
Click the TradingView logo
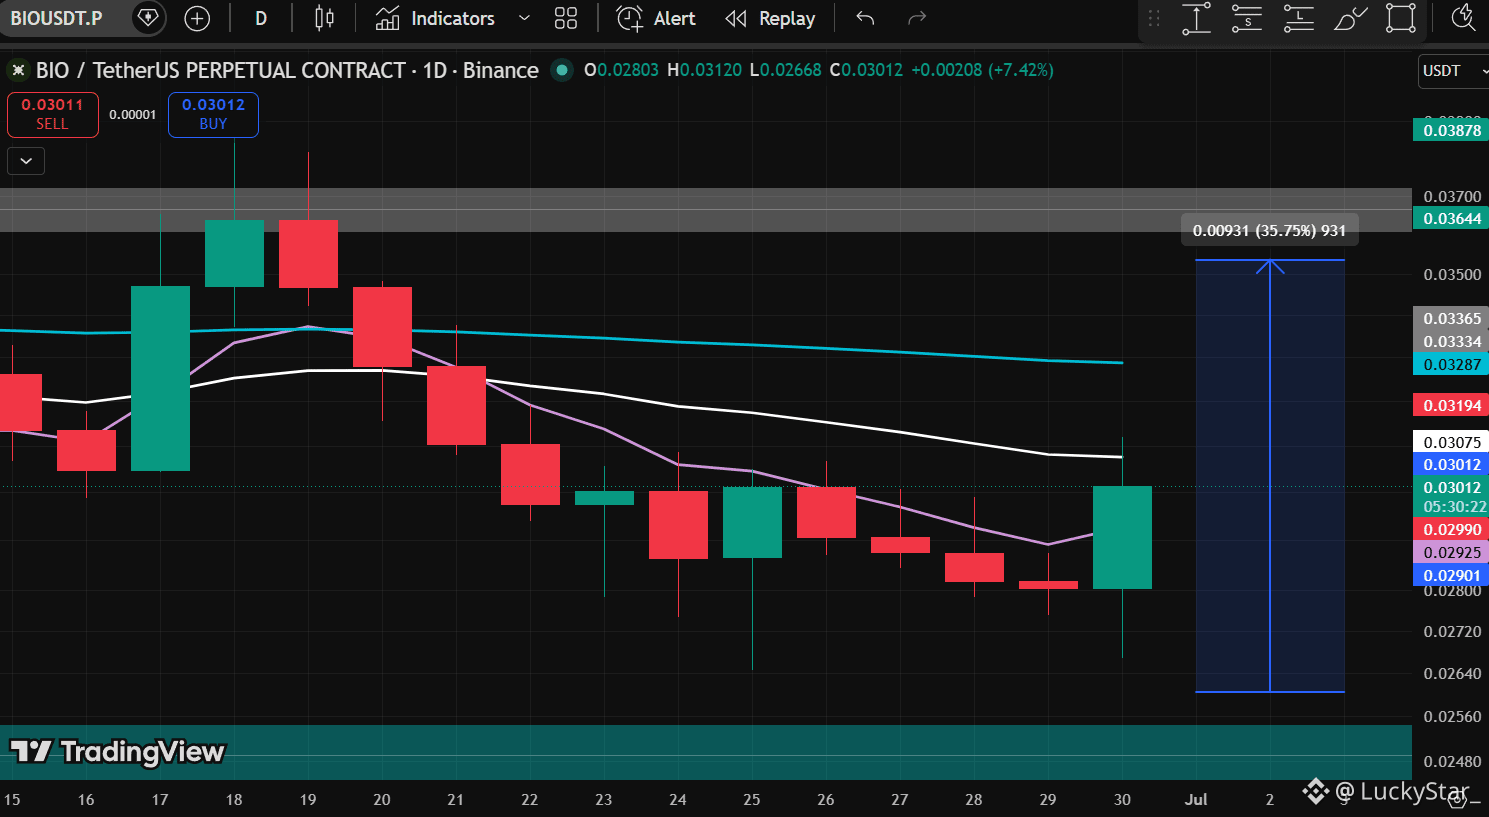click(117, 752)
